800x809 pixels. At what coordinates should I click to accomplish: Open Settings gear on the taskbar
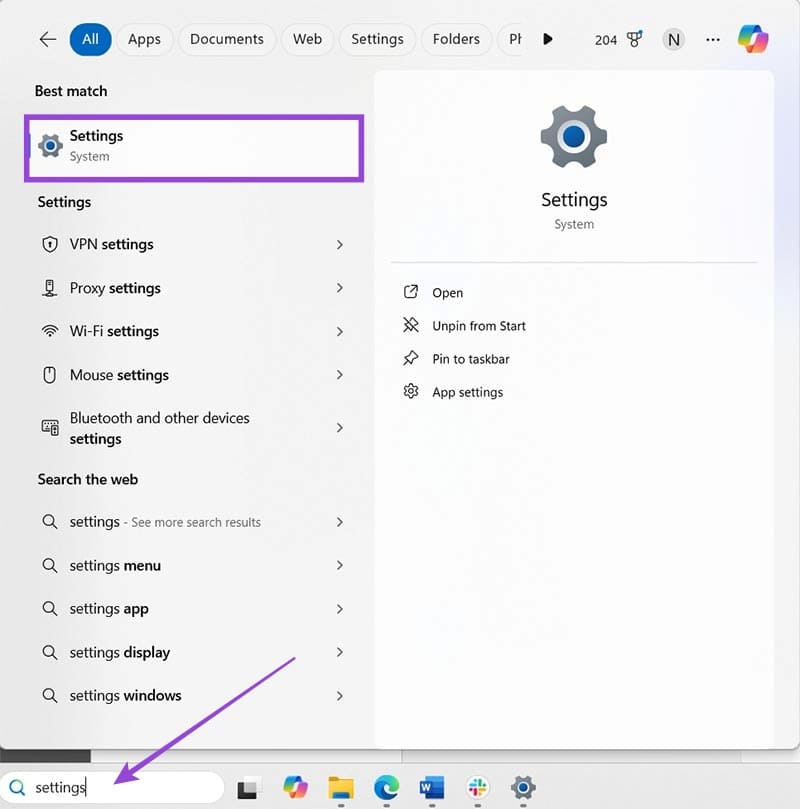(x=523, y=787)
